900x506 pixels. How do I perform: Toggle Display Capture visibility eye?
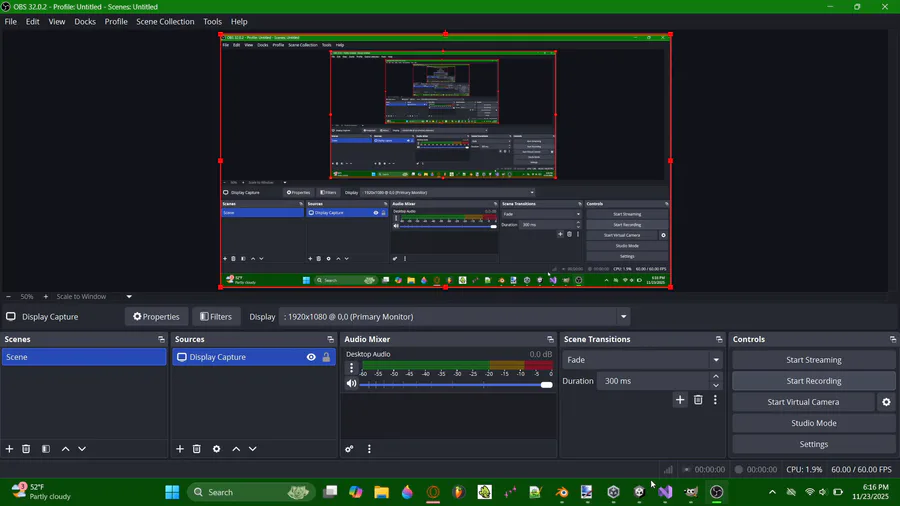pos(311,357)
